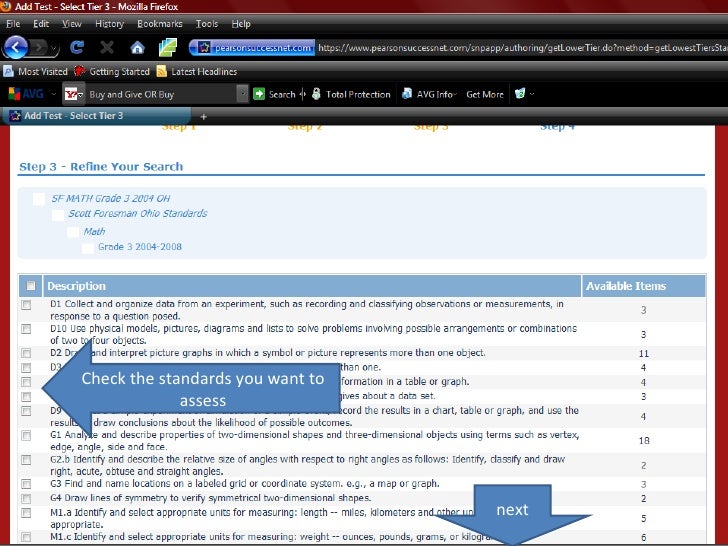Open Scott Foresman Ohio Standards link
This screenshot has width=728, height=546.
point(137,213)
